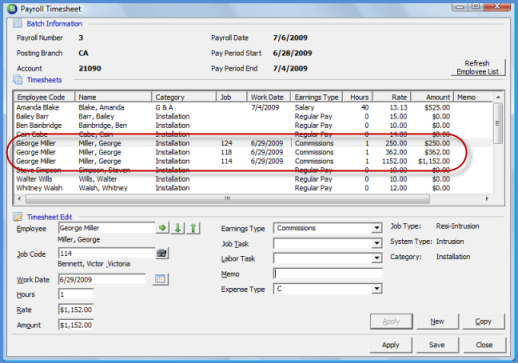Click the Timesheet Edit section icon
The height and width of the screenshot is (363, 518).
[x=17, y=217]
